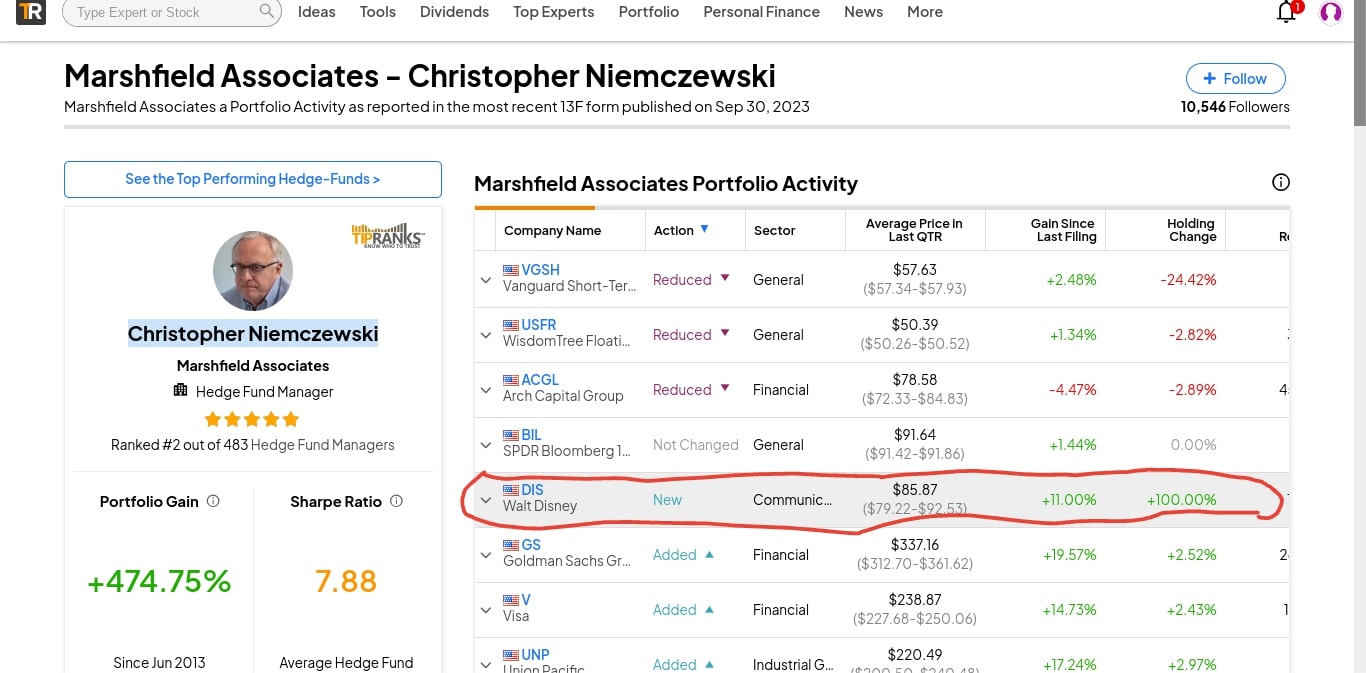Expand the Walt Disney row chevron
The height and width of the screenshot is (673, 1366).
click(x=486, y=500)
